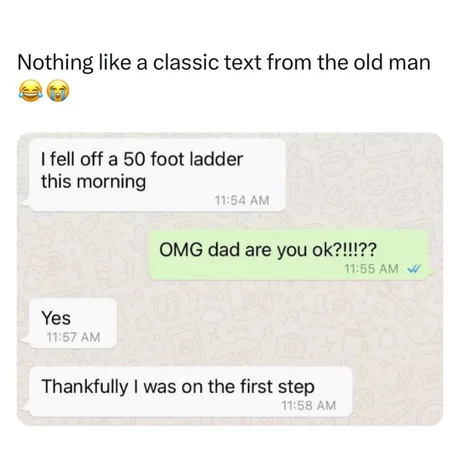Select the green 'OMG dad' message bubble
The width and height of the screenshot is (460, 460).
[x=289, y=255]
